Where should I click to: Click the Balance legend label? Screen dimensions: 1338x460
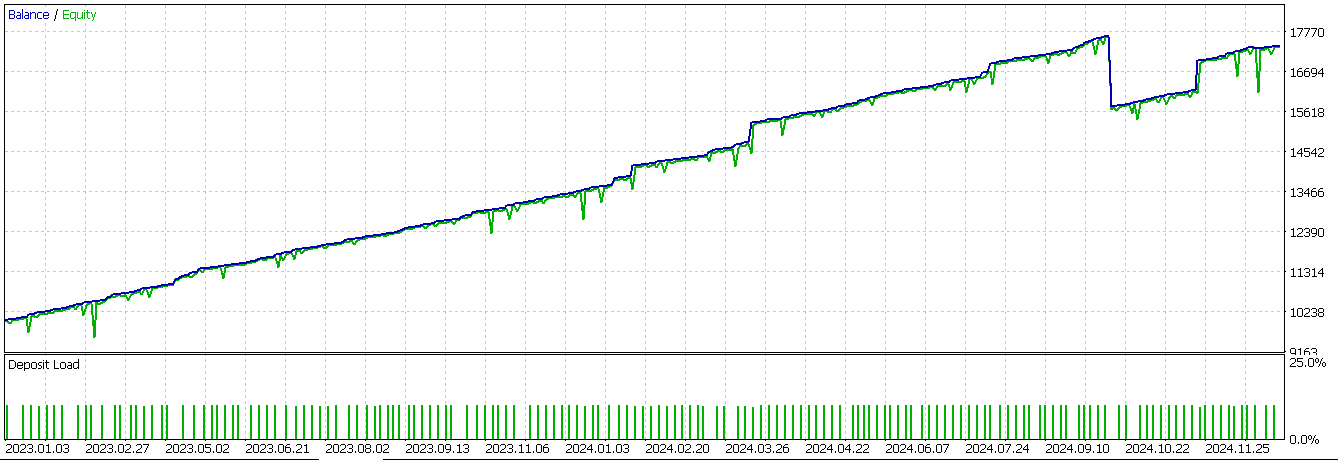(28, 15)
